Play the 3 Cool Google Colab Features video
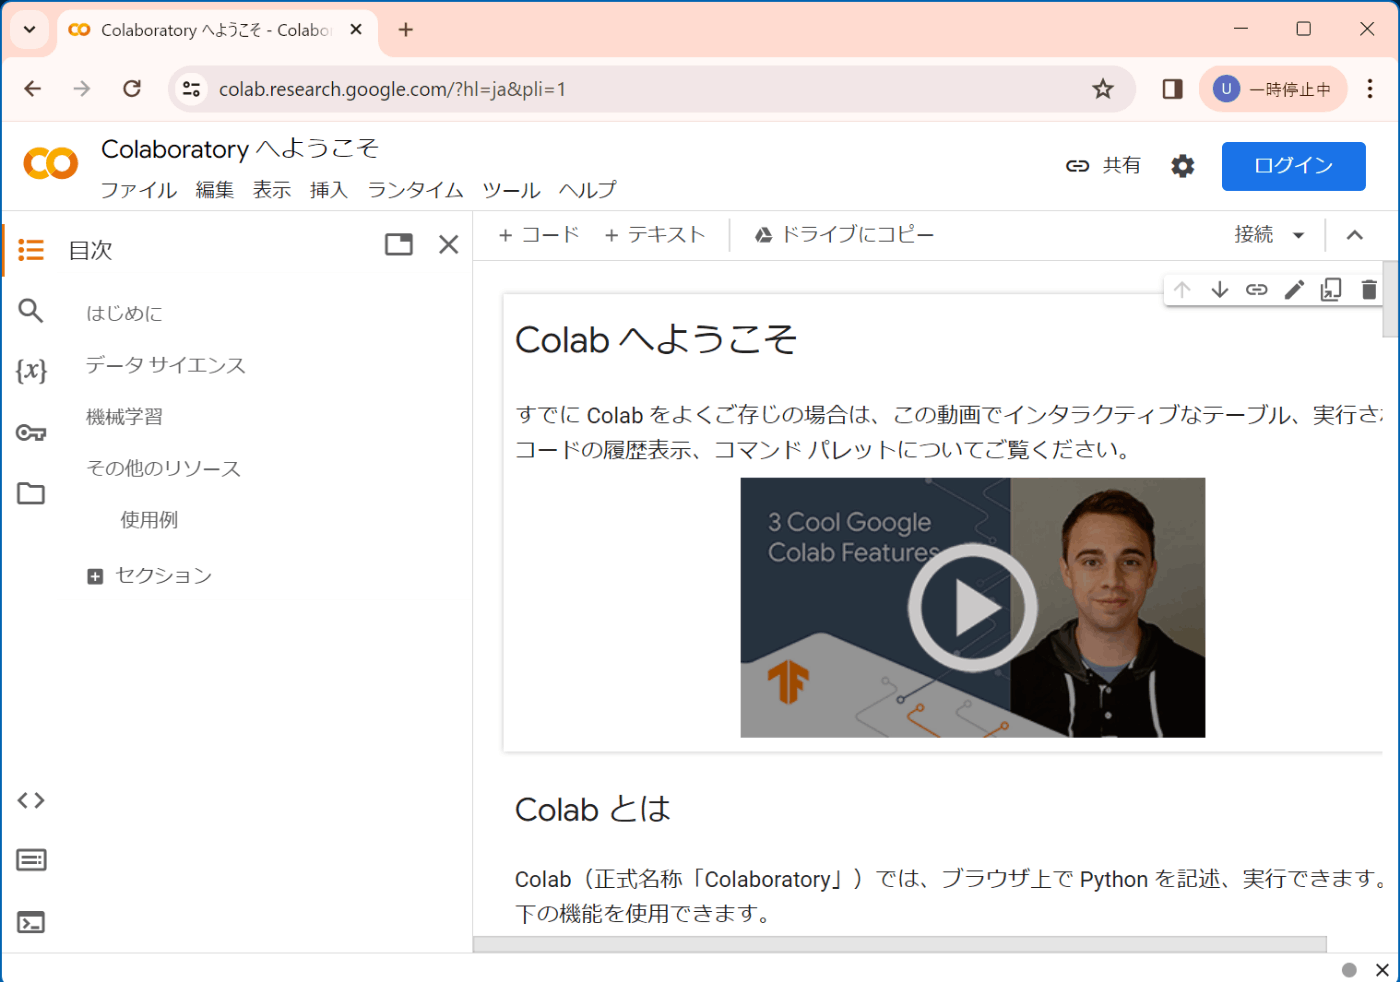This screenshot has width=1400, height=982. coord(972,608)
